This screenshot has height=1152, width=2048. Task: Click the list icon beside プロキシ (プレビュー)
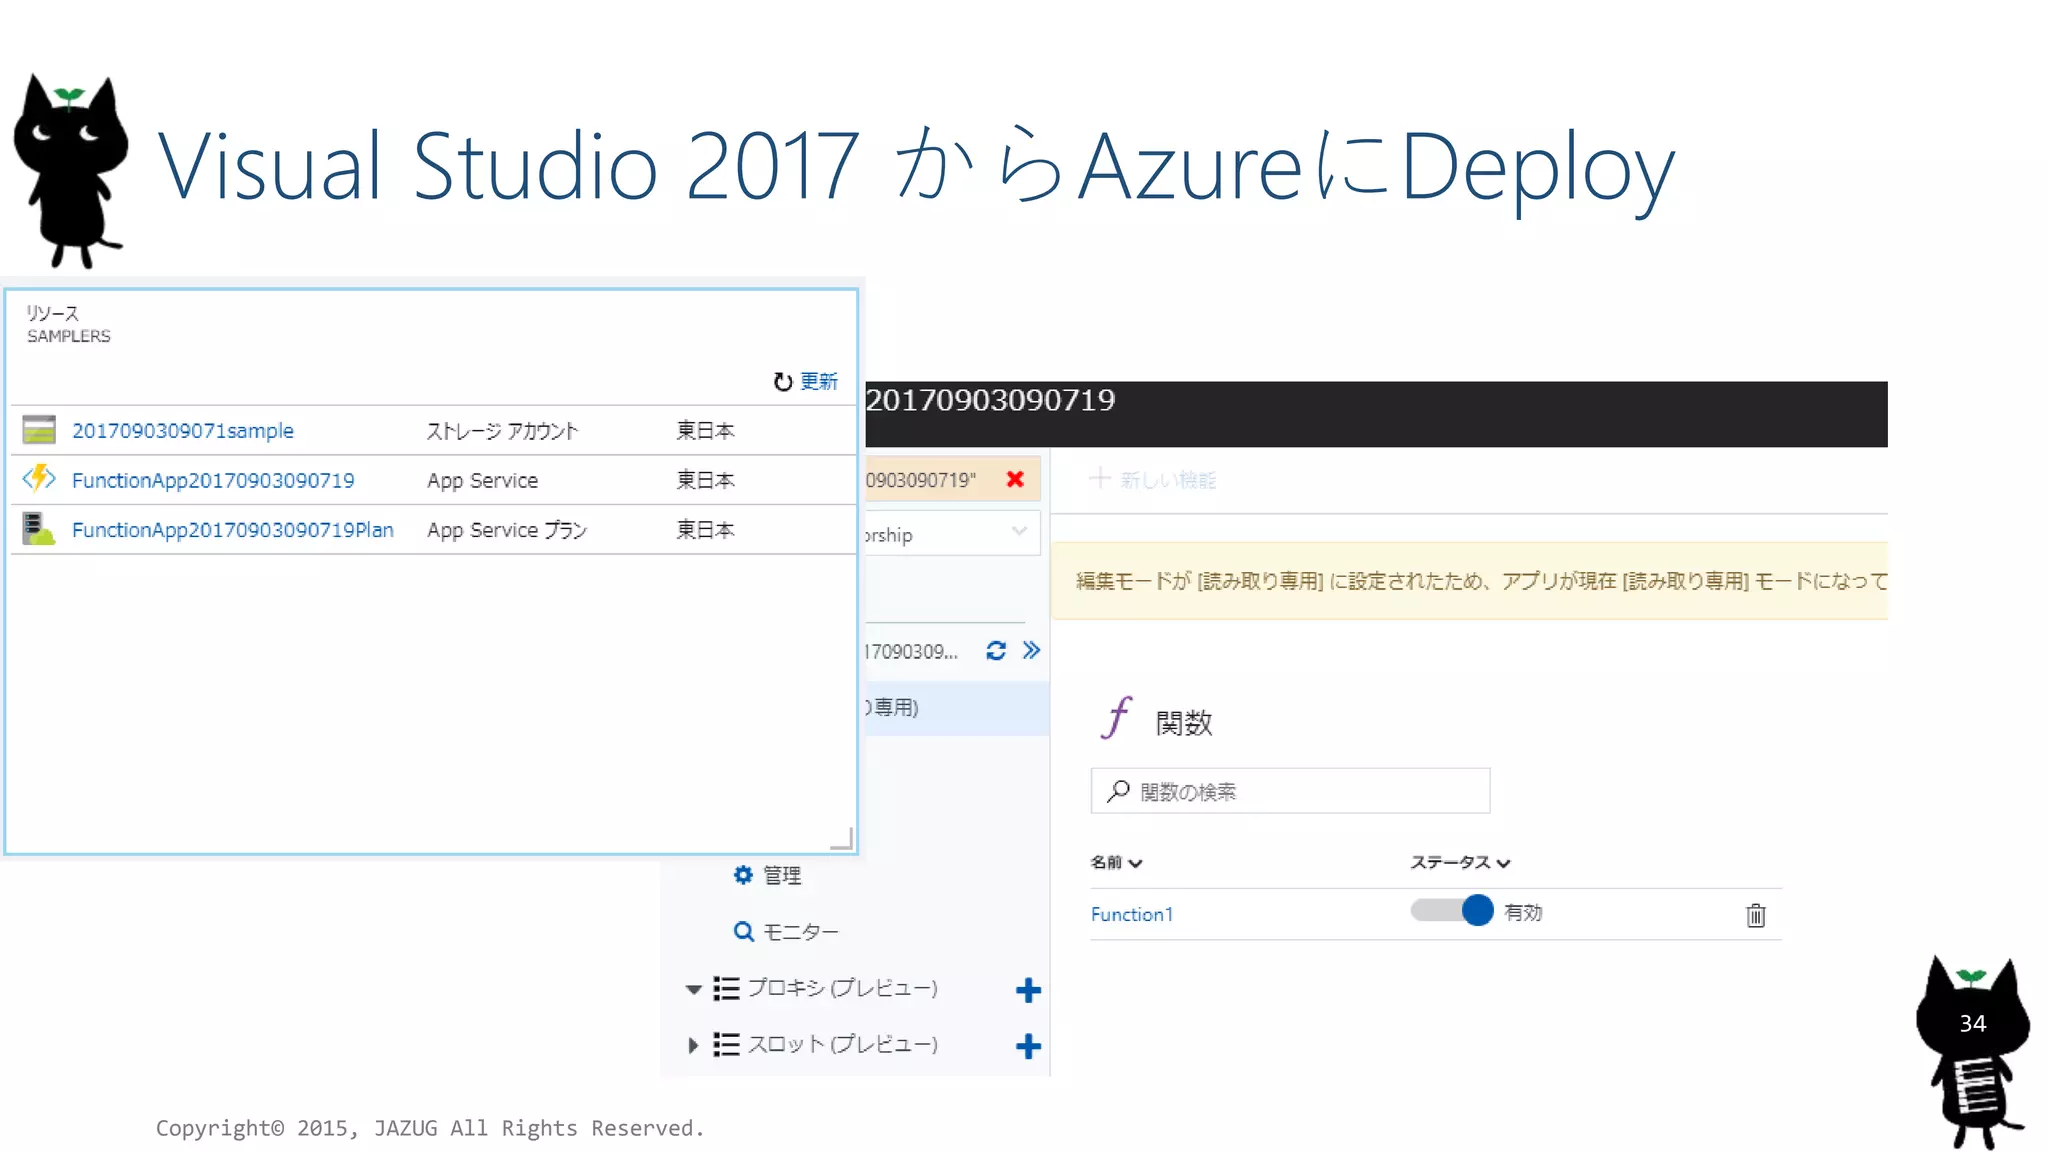pos(727,988)
